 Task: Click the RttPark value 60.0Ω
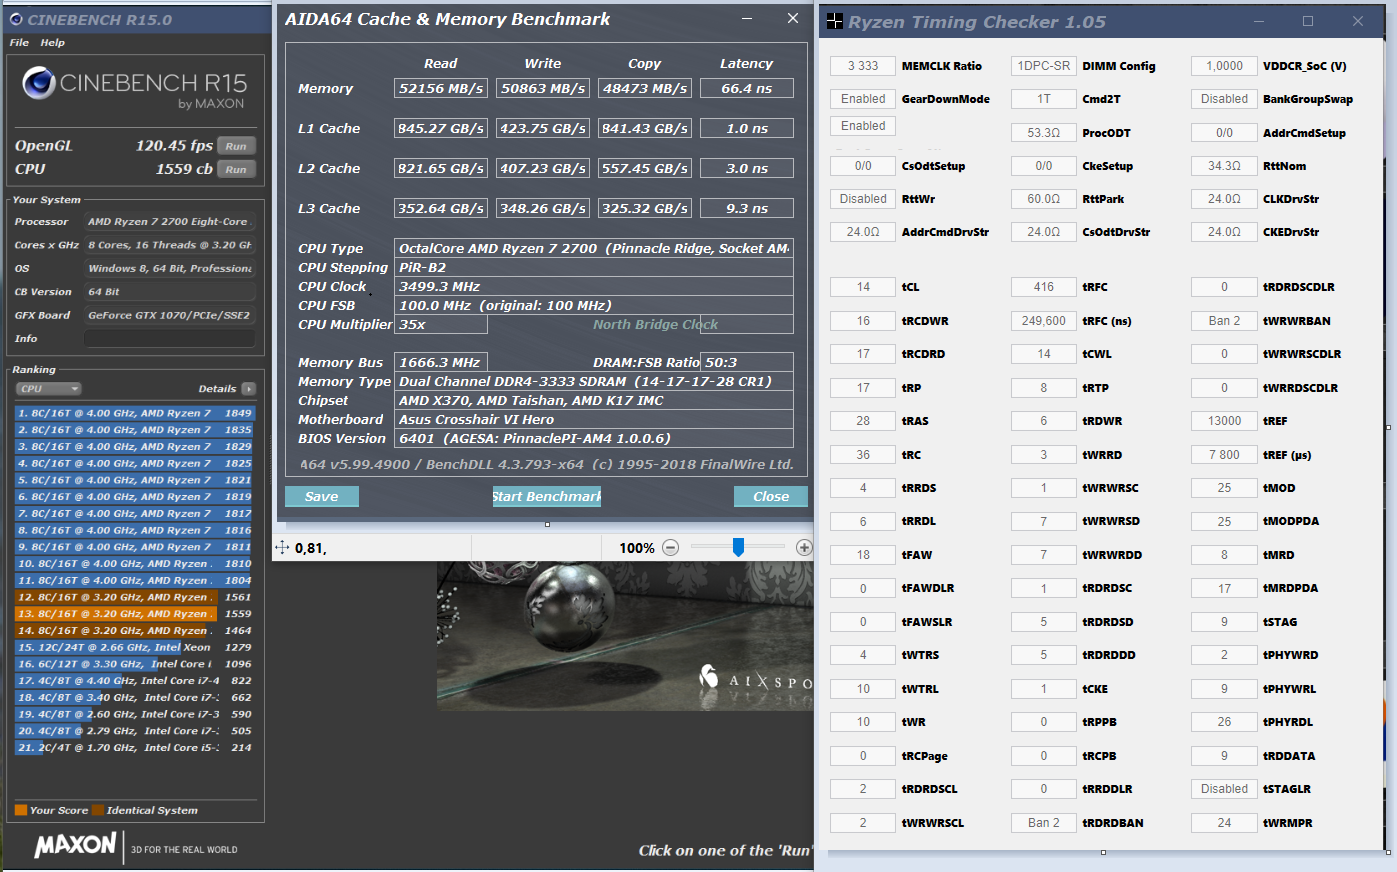[1044, 199]
